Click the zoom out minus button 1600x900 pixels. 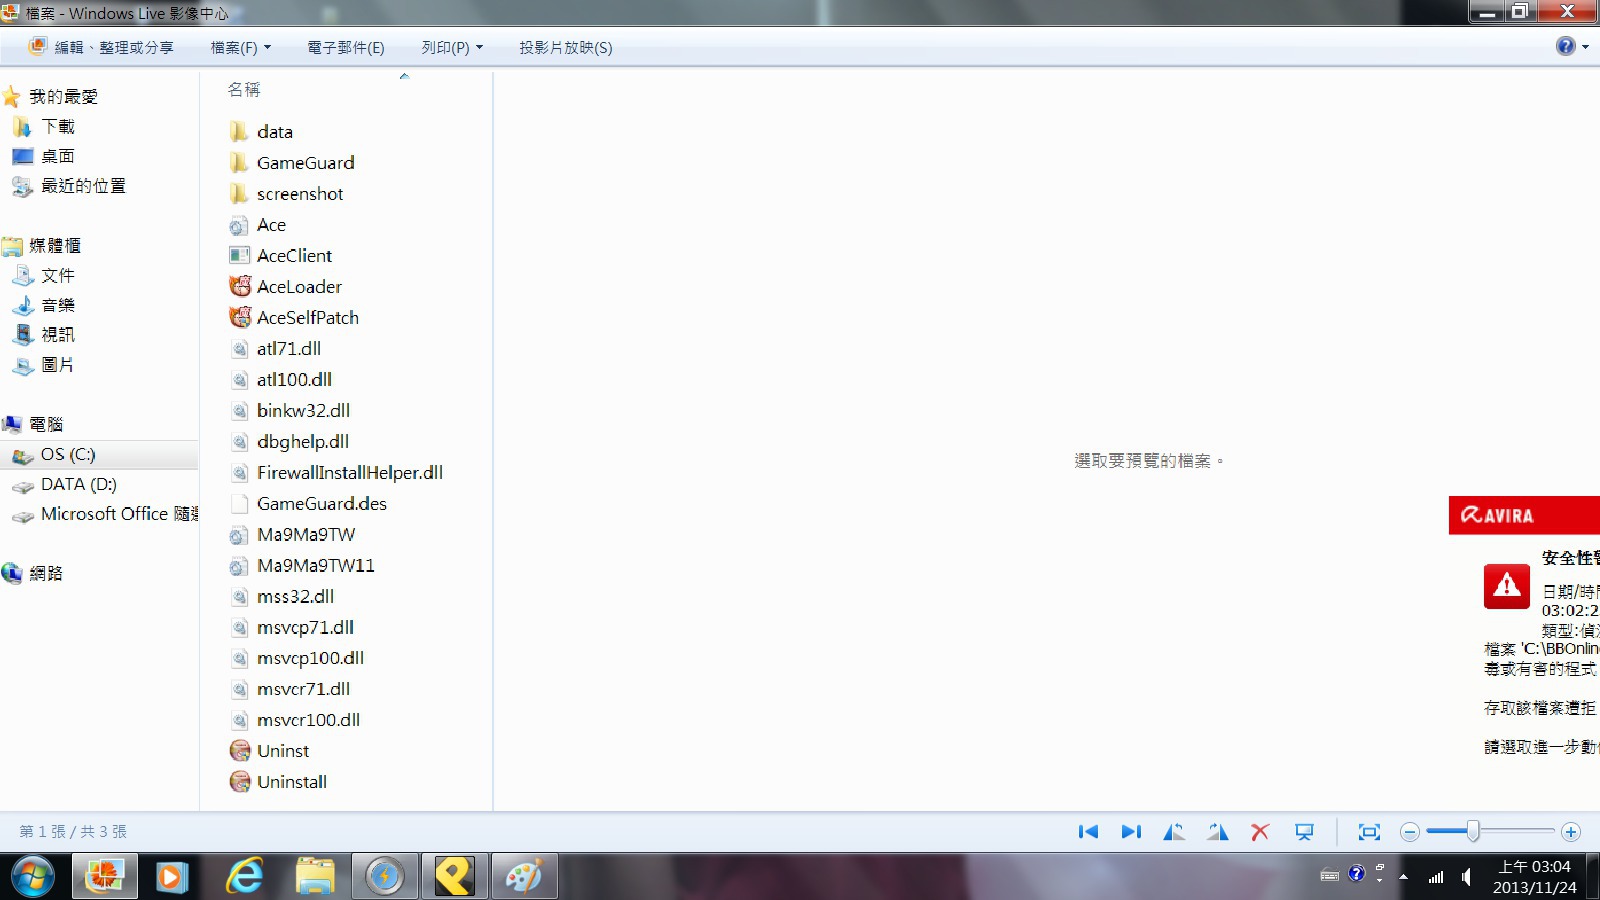coord(1410,832)
